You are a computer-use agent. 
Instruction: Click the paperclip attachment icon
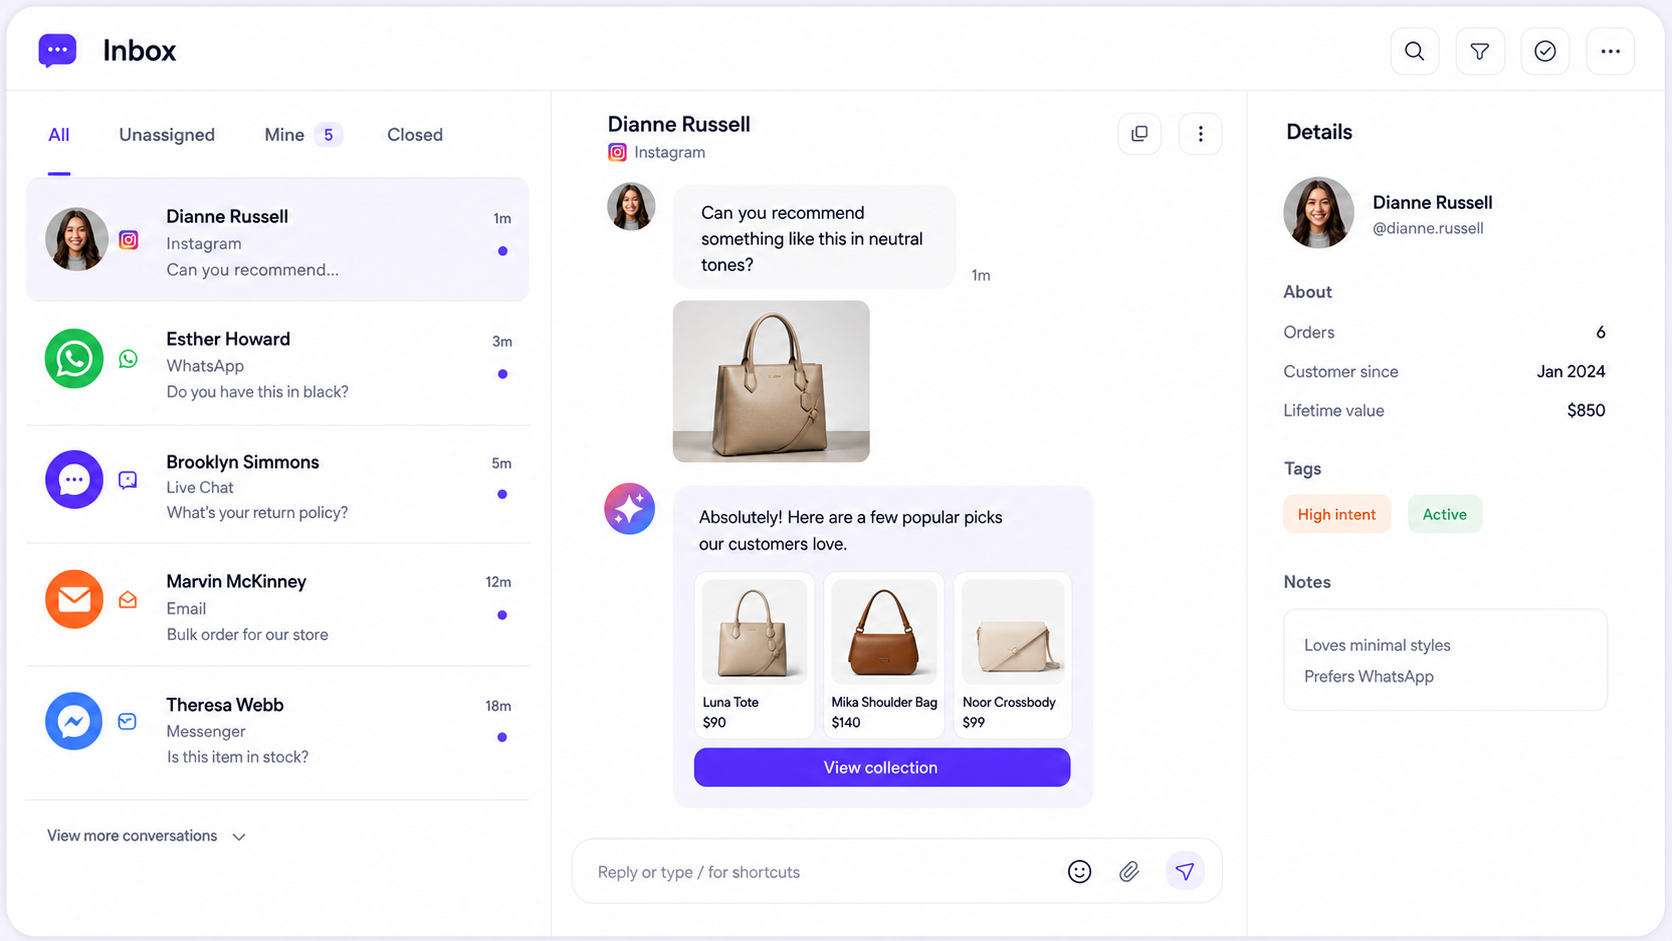(1129, 872)
